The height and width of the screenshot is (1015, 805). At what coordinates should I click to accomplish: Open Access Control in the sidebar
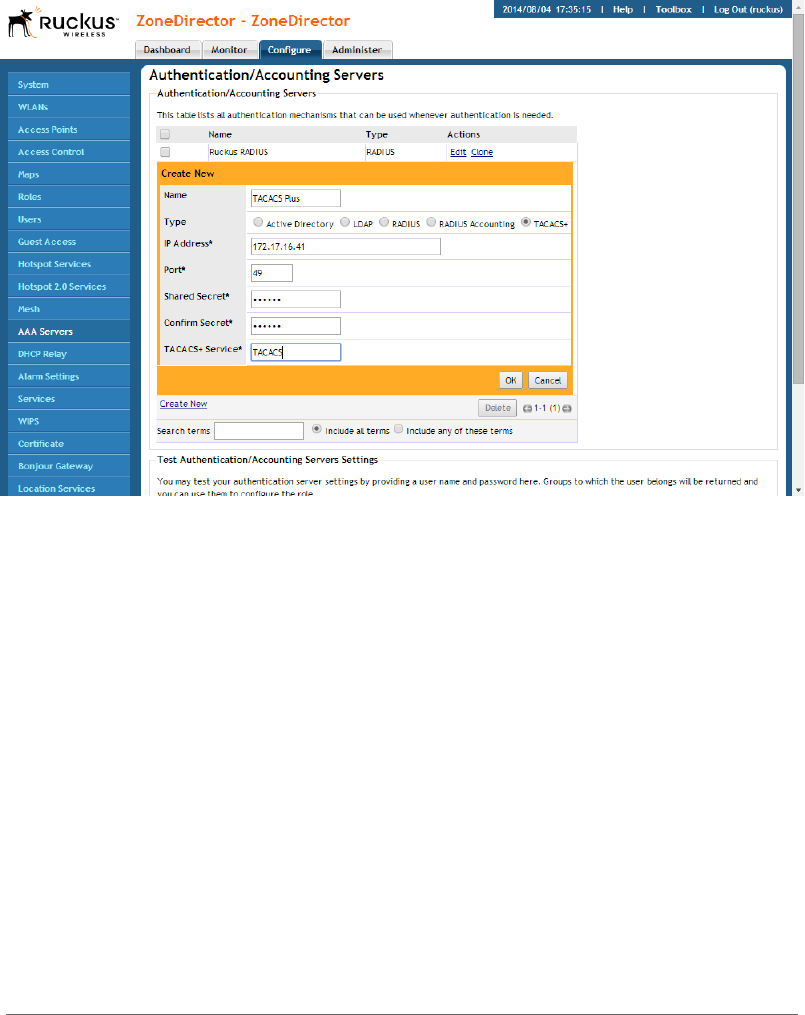69,151
